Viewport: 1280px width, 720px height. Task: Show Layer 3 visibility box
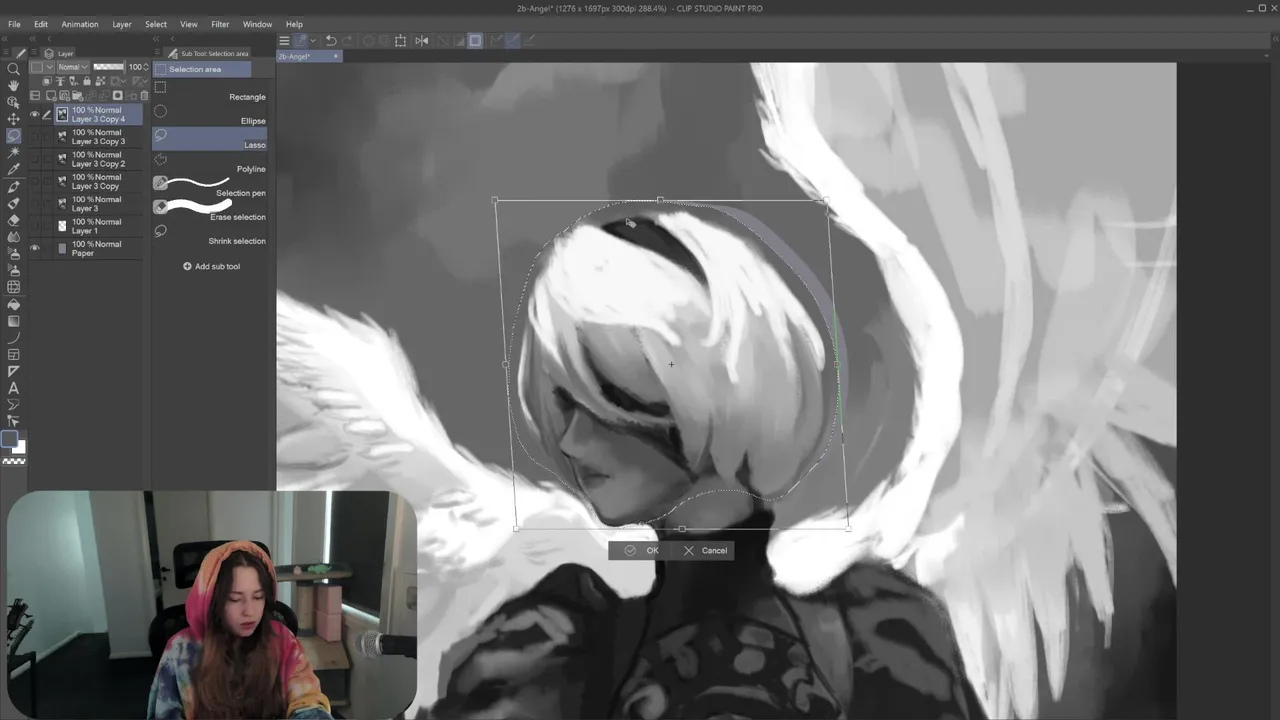pos(34,203)
